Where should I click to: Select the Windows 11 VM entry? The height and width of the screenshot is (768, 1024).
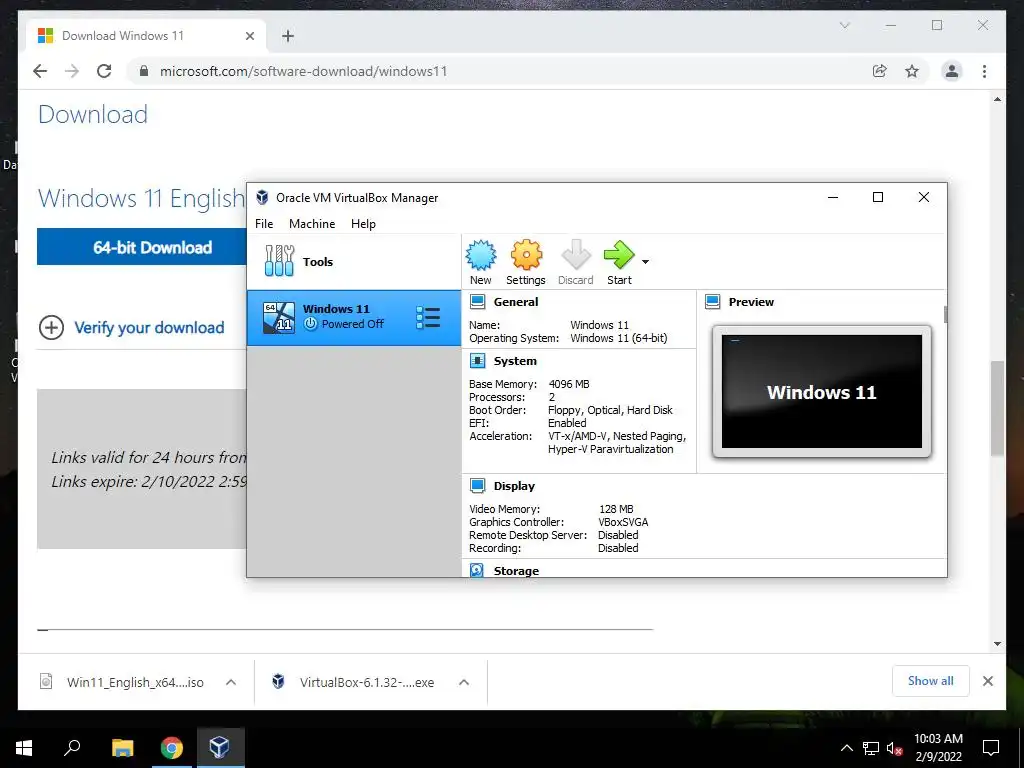coord(353,317)
